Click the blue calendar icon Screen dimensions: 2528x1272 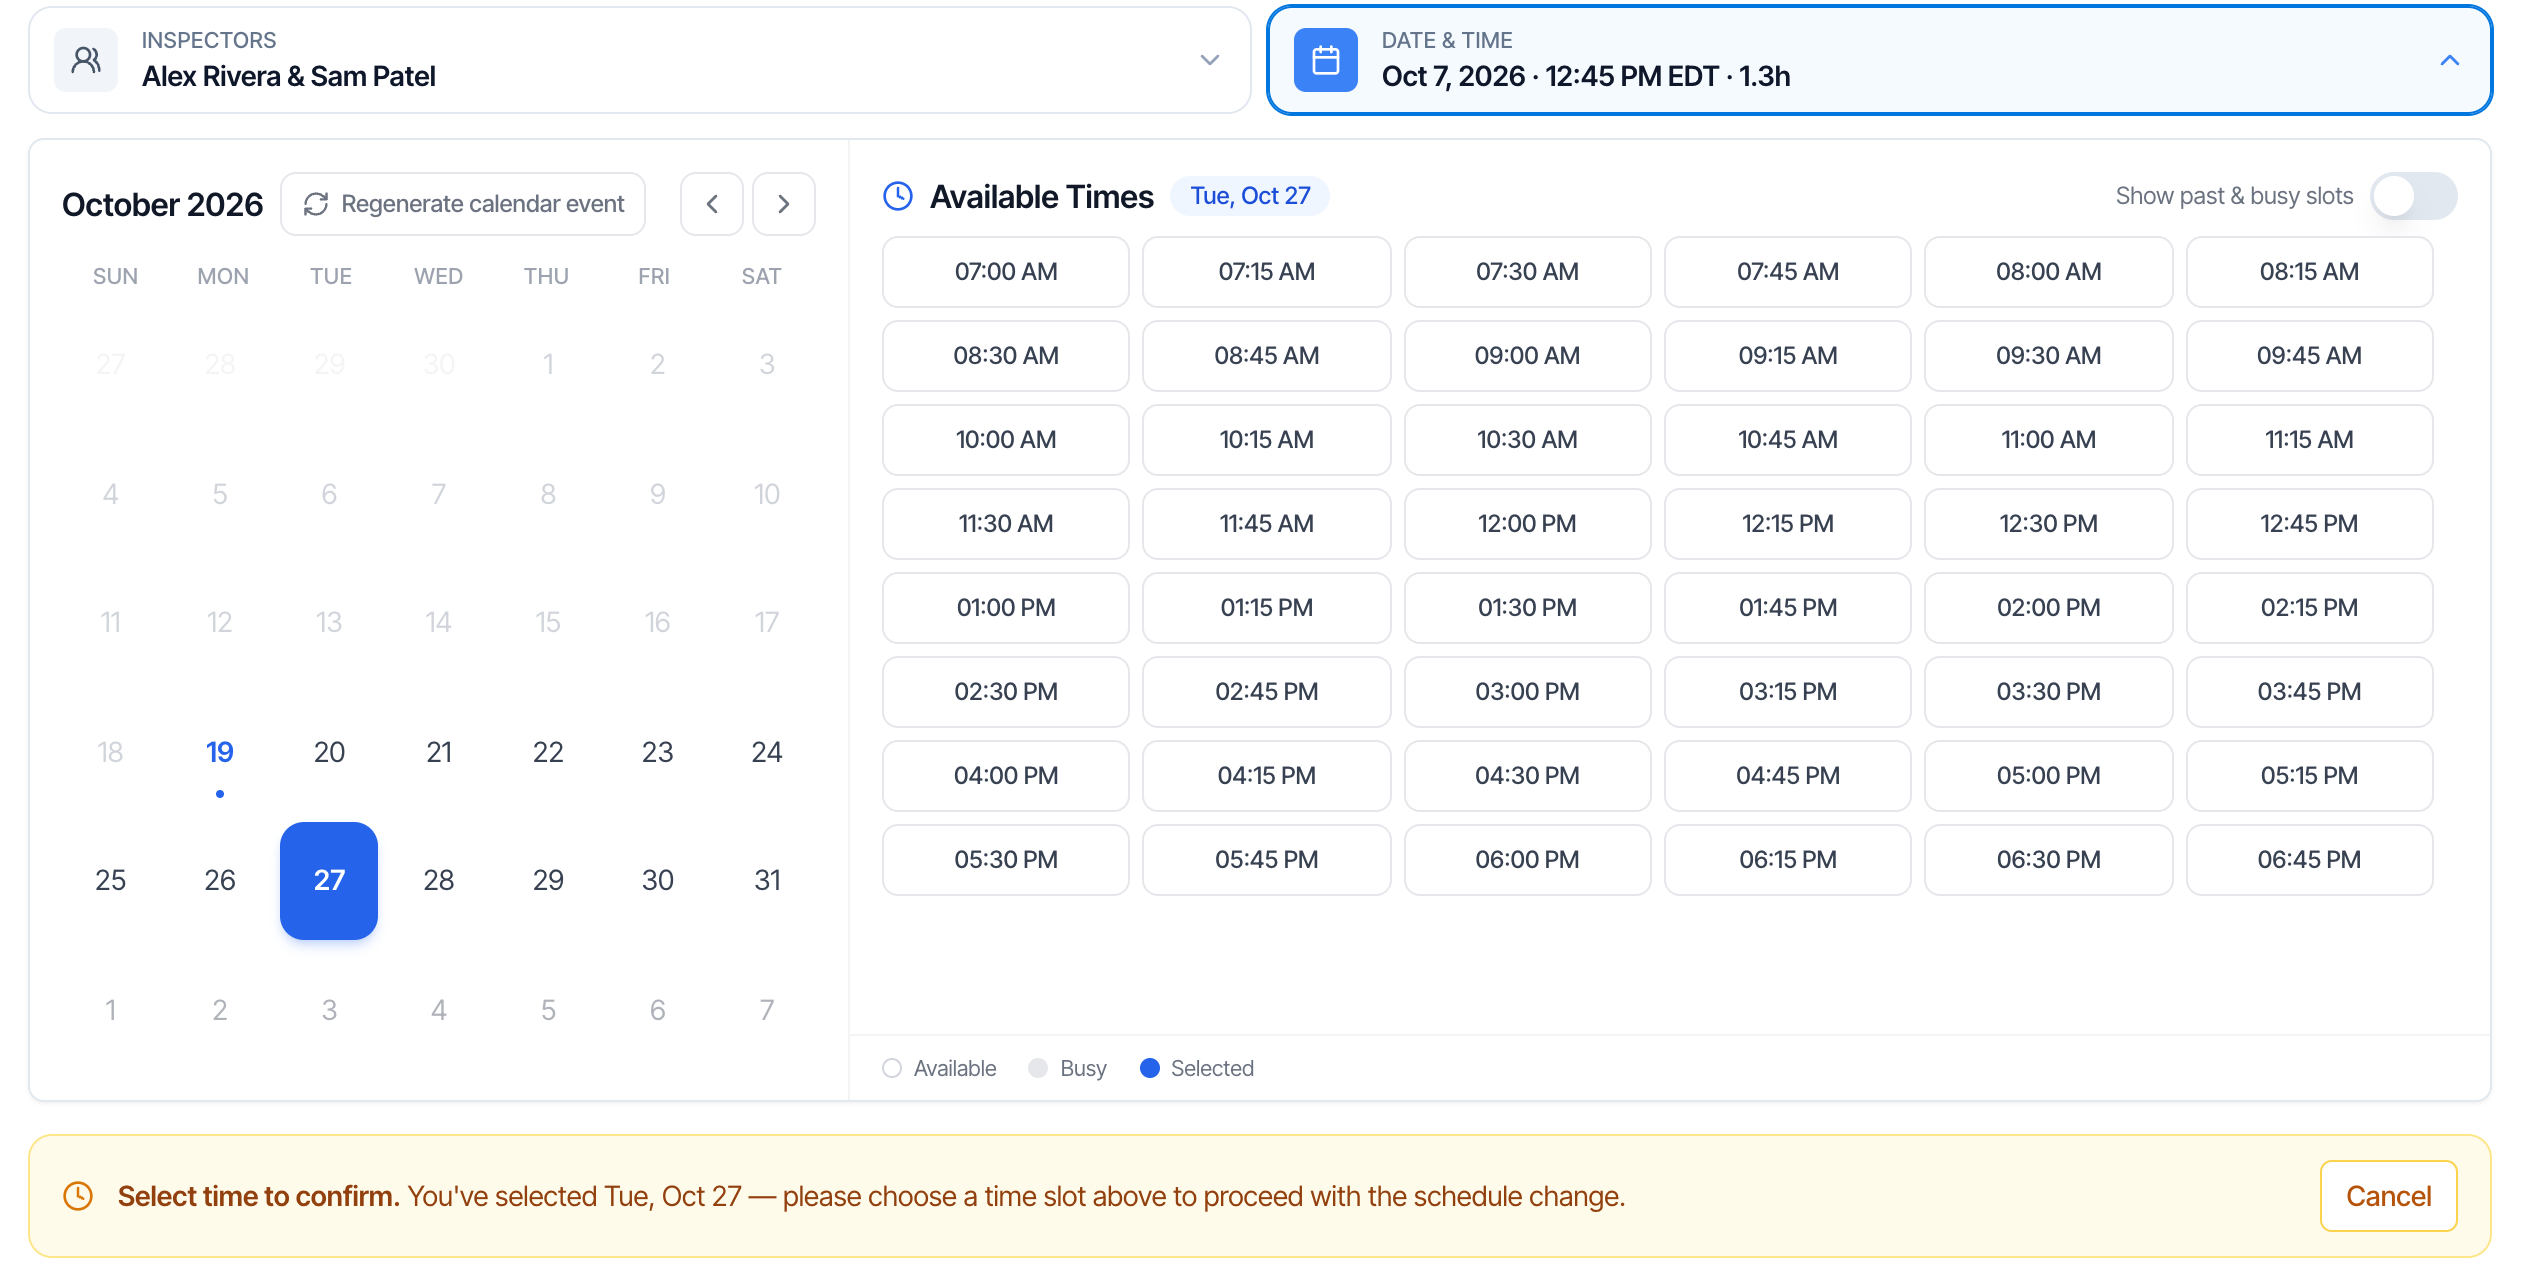pyautogui.click(x=1325, y=60)
